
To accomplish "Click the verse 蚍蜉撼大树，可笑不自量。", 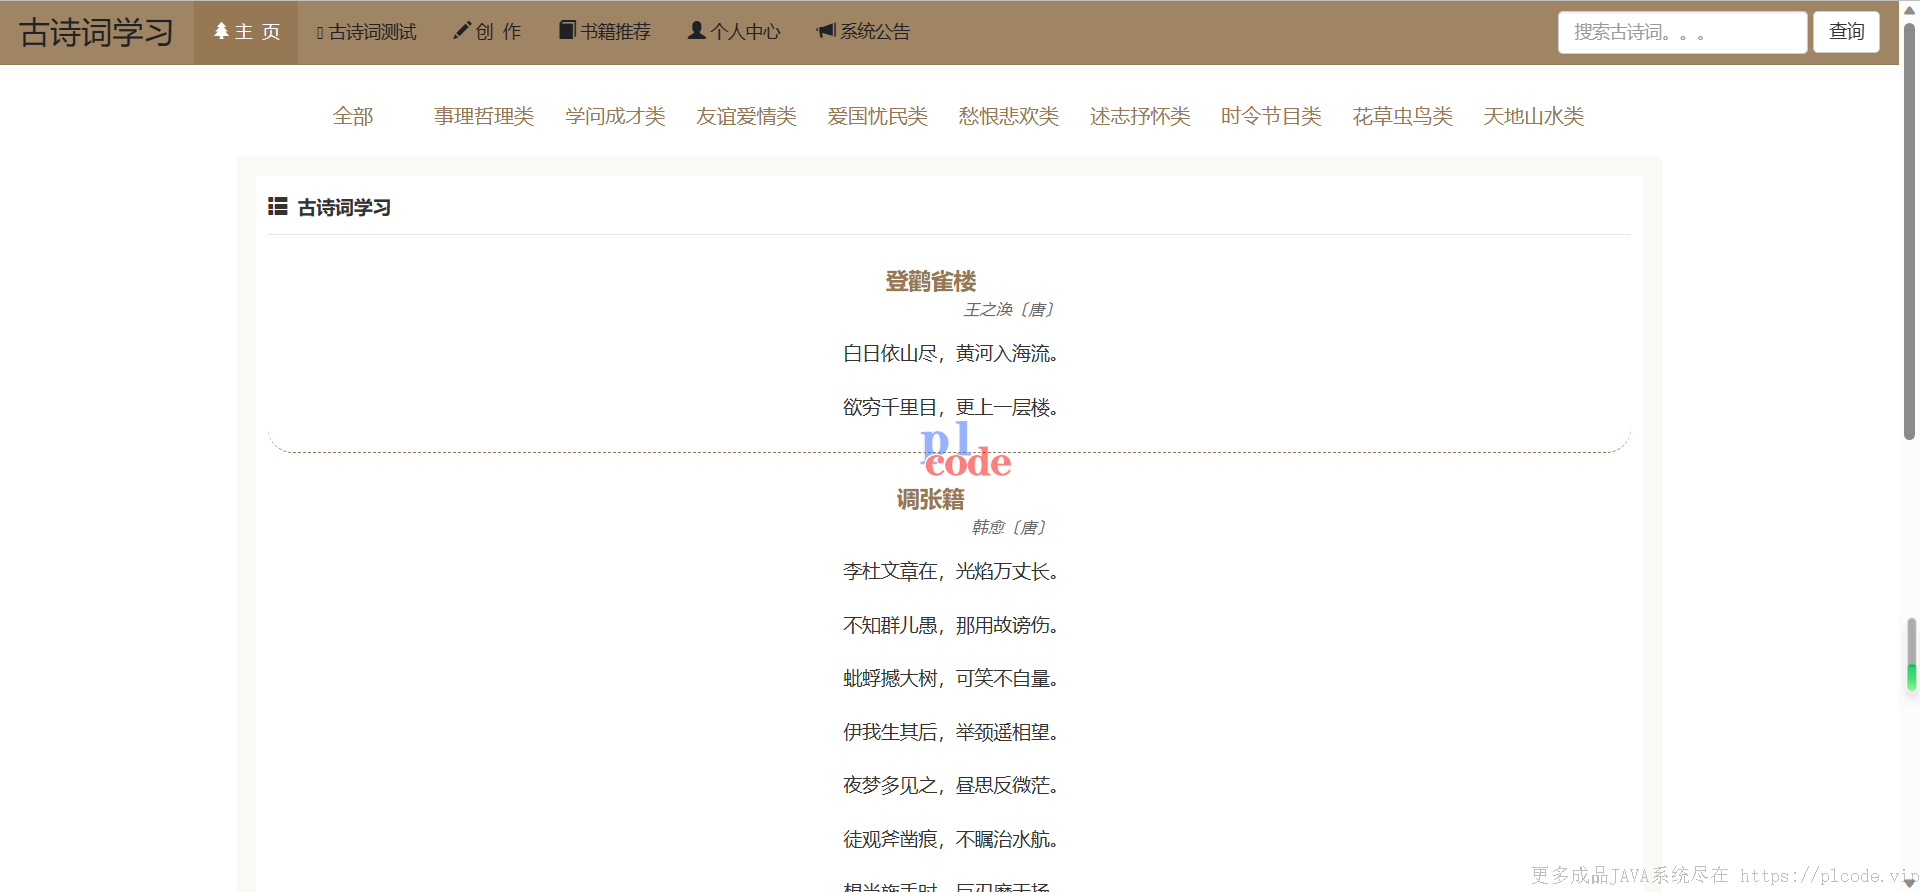I will pyautogui.click(x=950, y=678).
